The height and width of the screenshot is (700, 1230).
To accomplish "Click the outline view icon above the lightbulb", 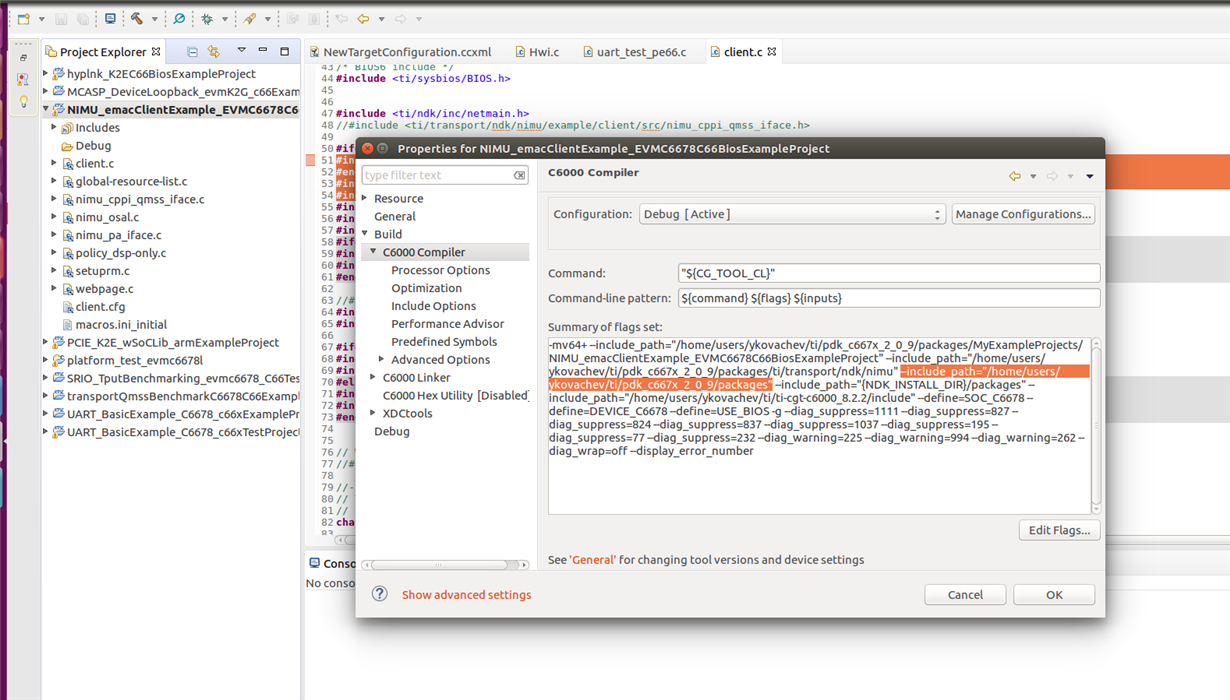I will coord(23,78).
